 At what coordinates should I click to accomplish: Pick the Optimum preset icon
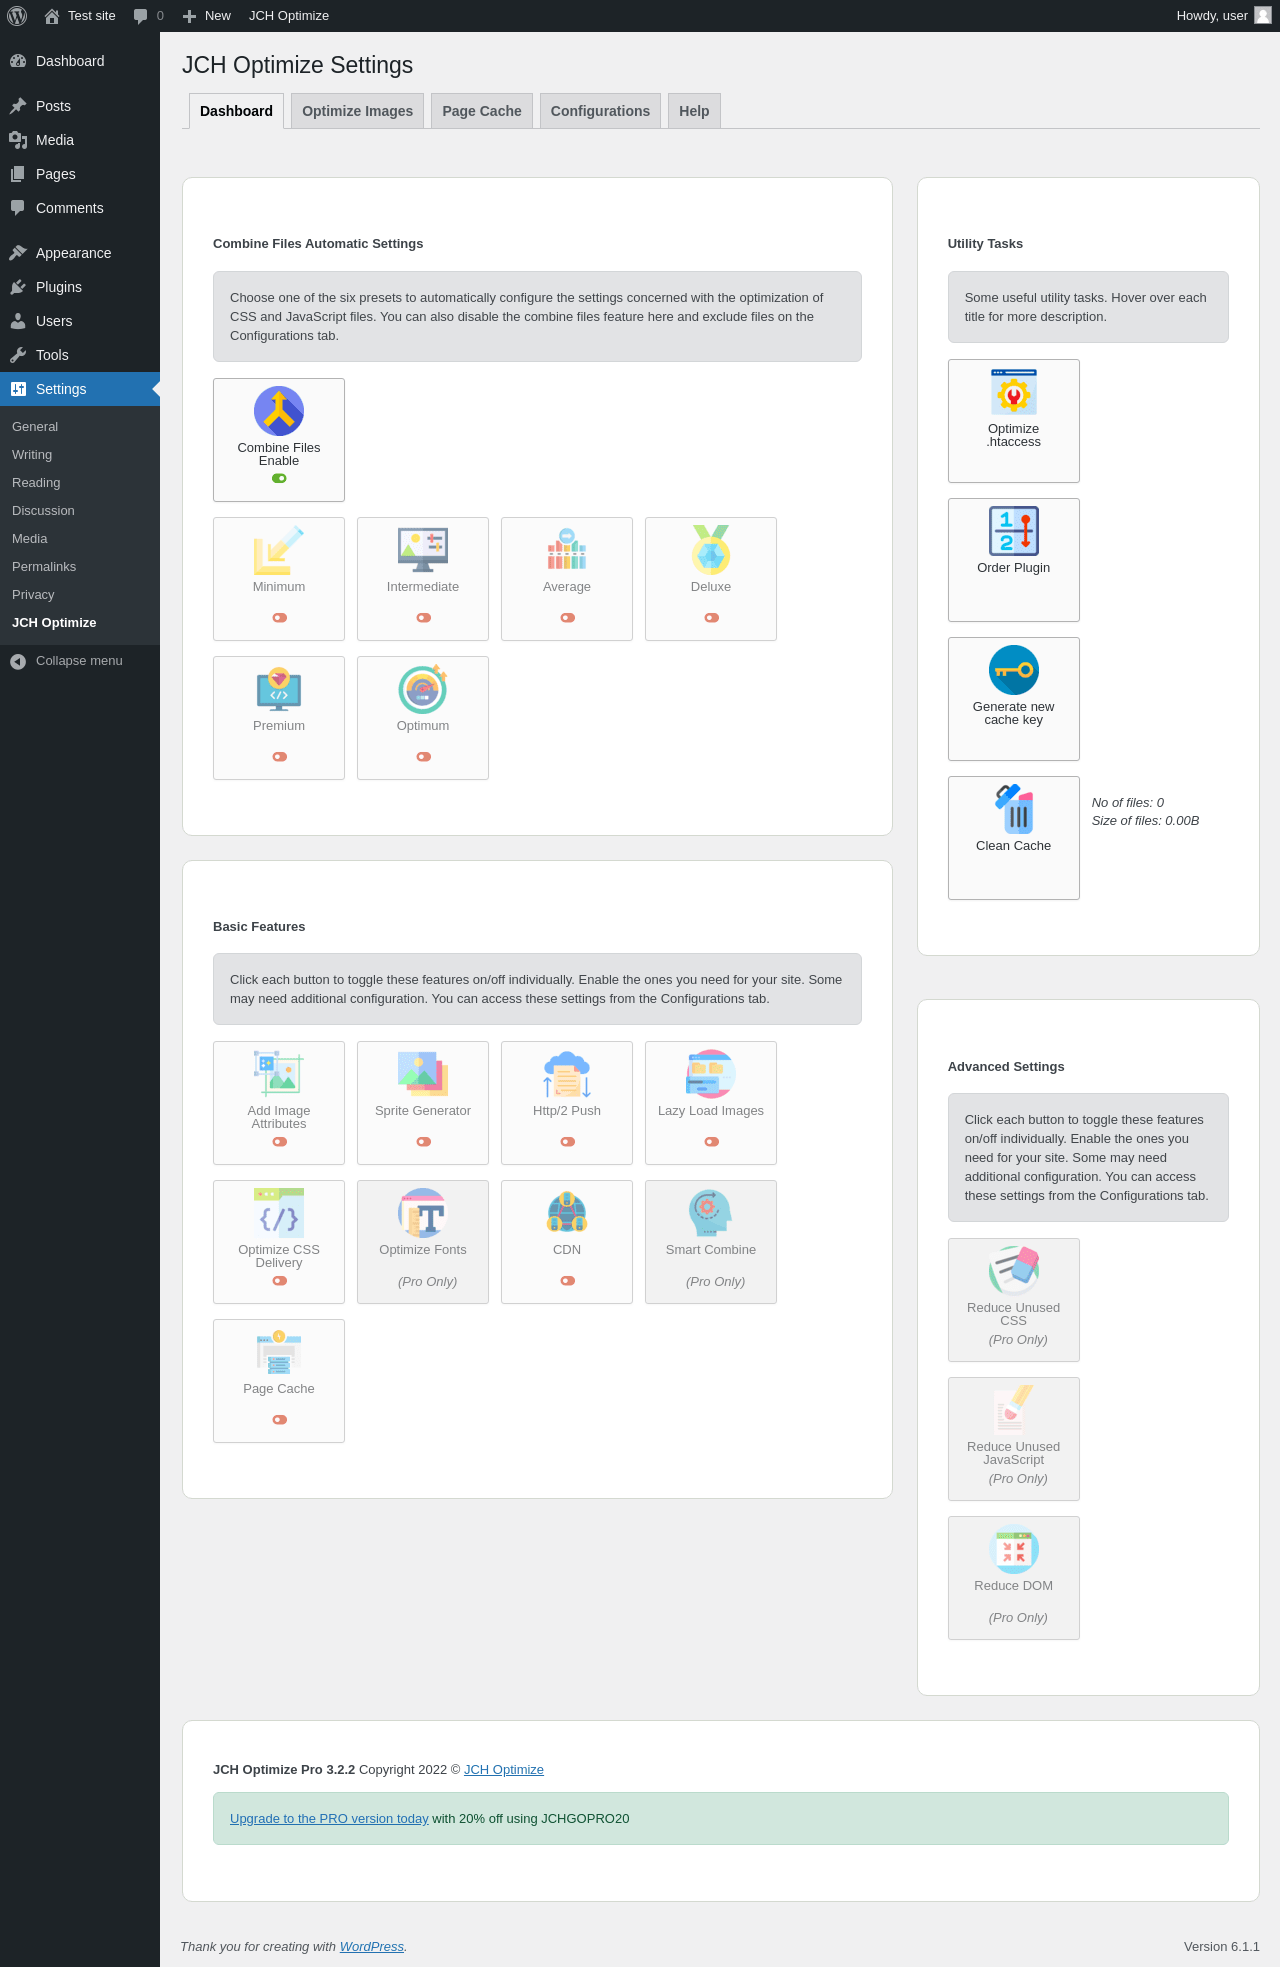coord(423,689)
